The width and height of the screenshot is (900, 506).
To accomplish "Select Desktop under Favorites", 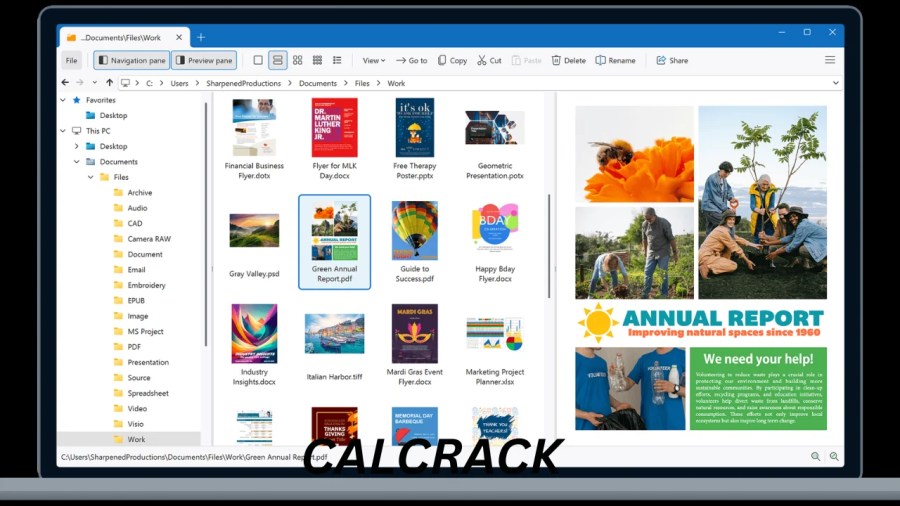I will coord(107,115).
